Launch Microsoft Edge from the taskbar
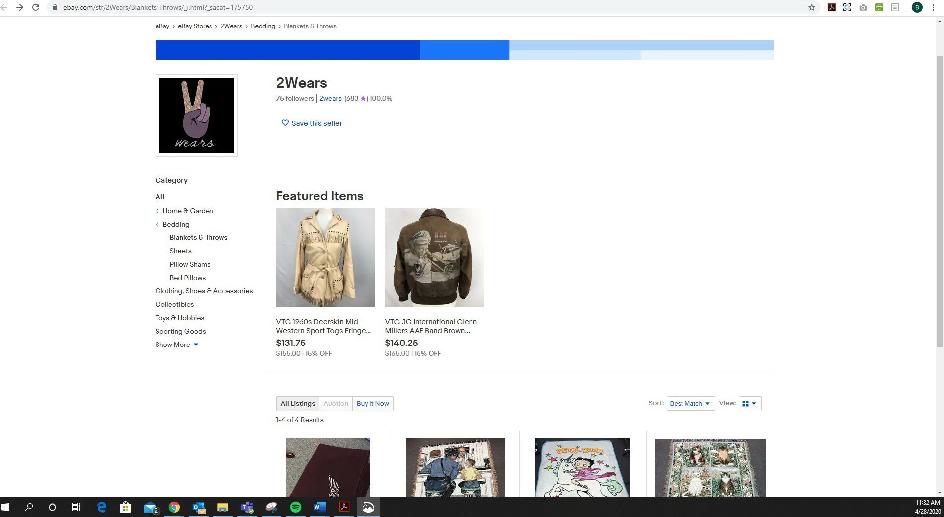 pyautogui.click(x=101, y=507)
